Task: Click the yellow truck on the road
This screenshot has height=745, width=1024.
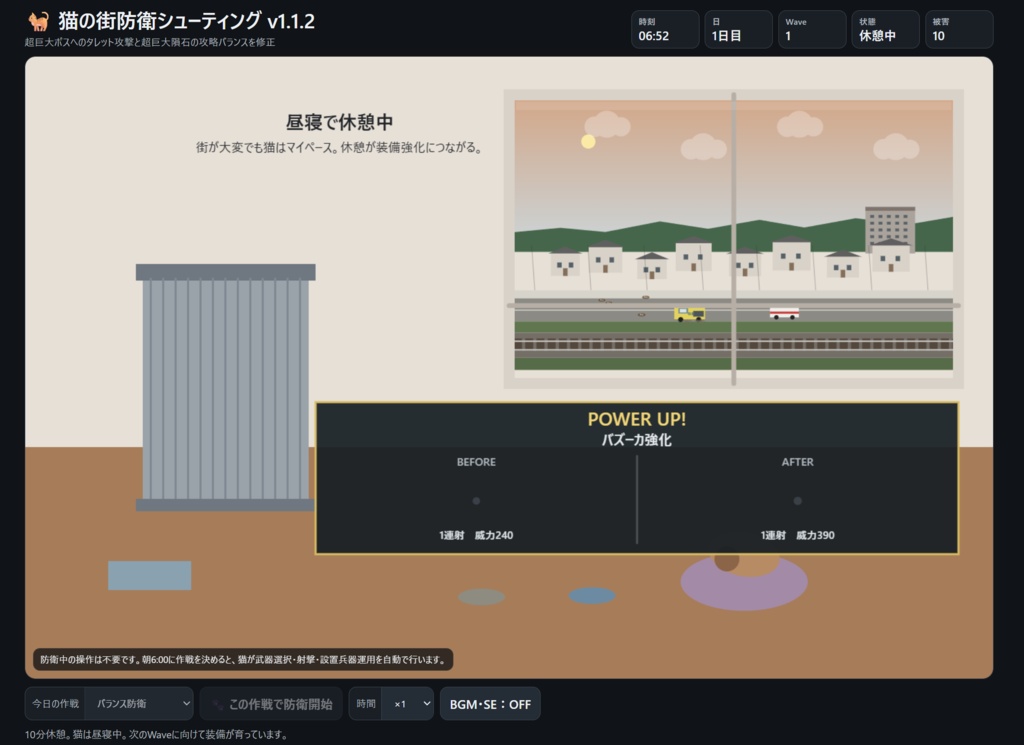Action: (x=690, y=314)
